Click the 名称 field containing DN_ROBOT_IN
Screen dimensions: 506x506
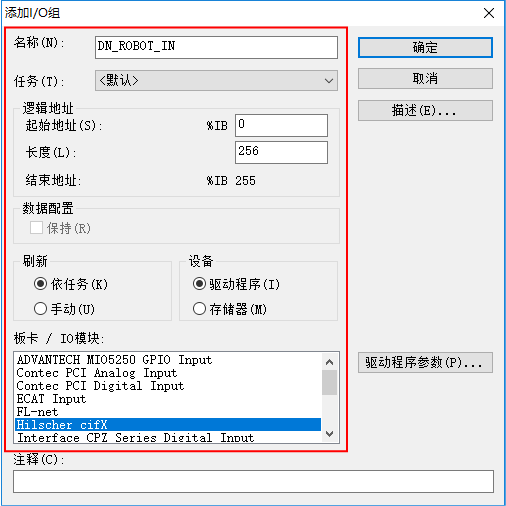pos(216,47)
